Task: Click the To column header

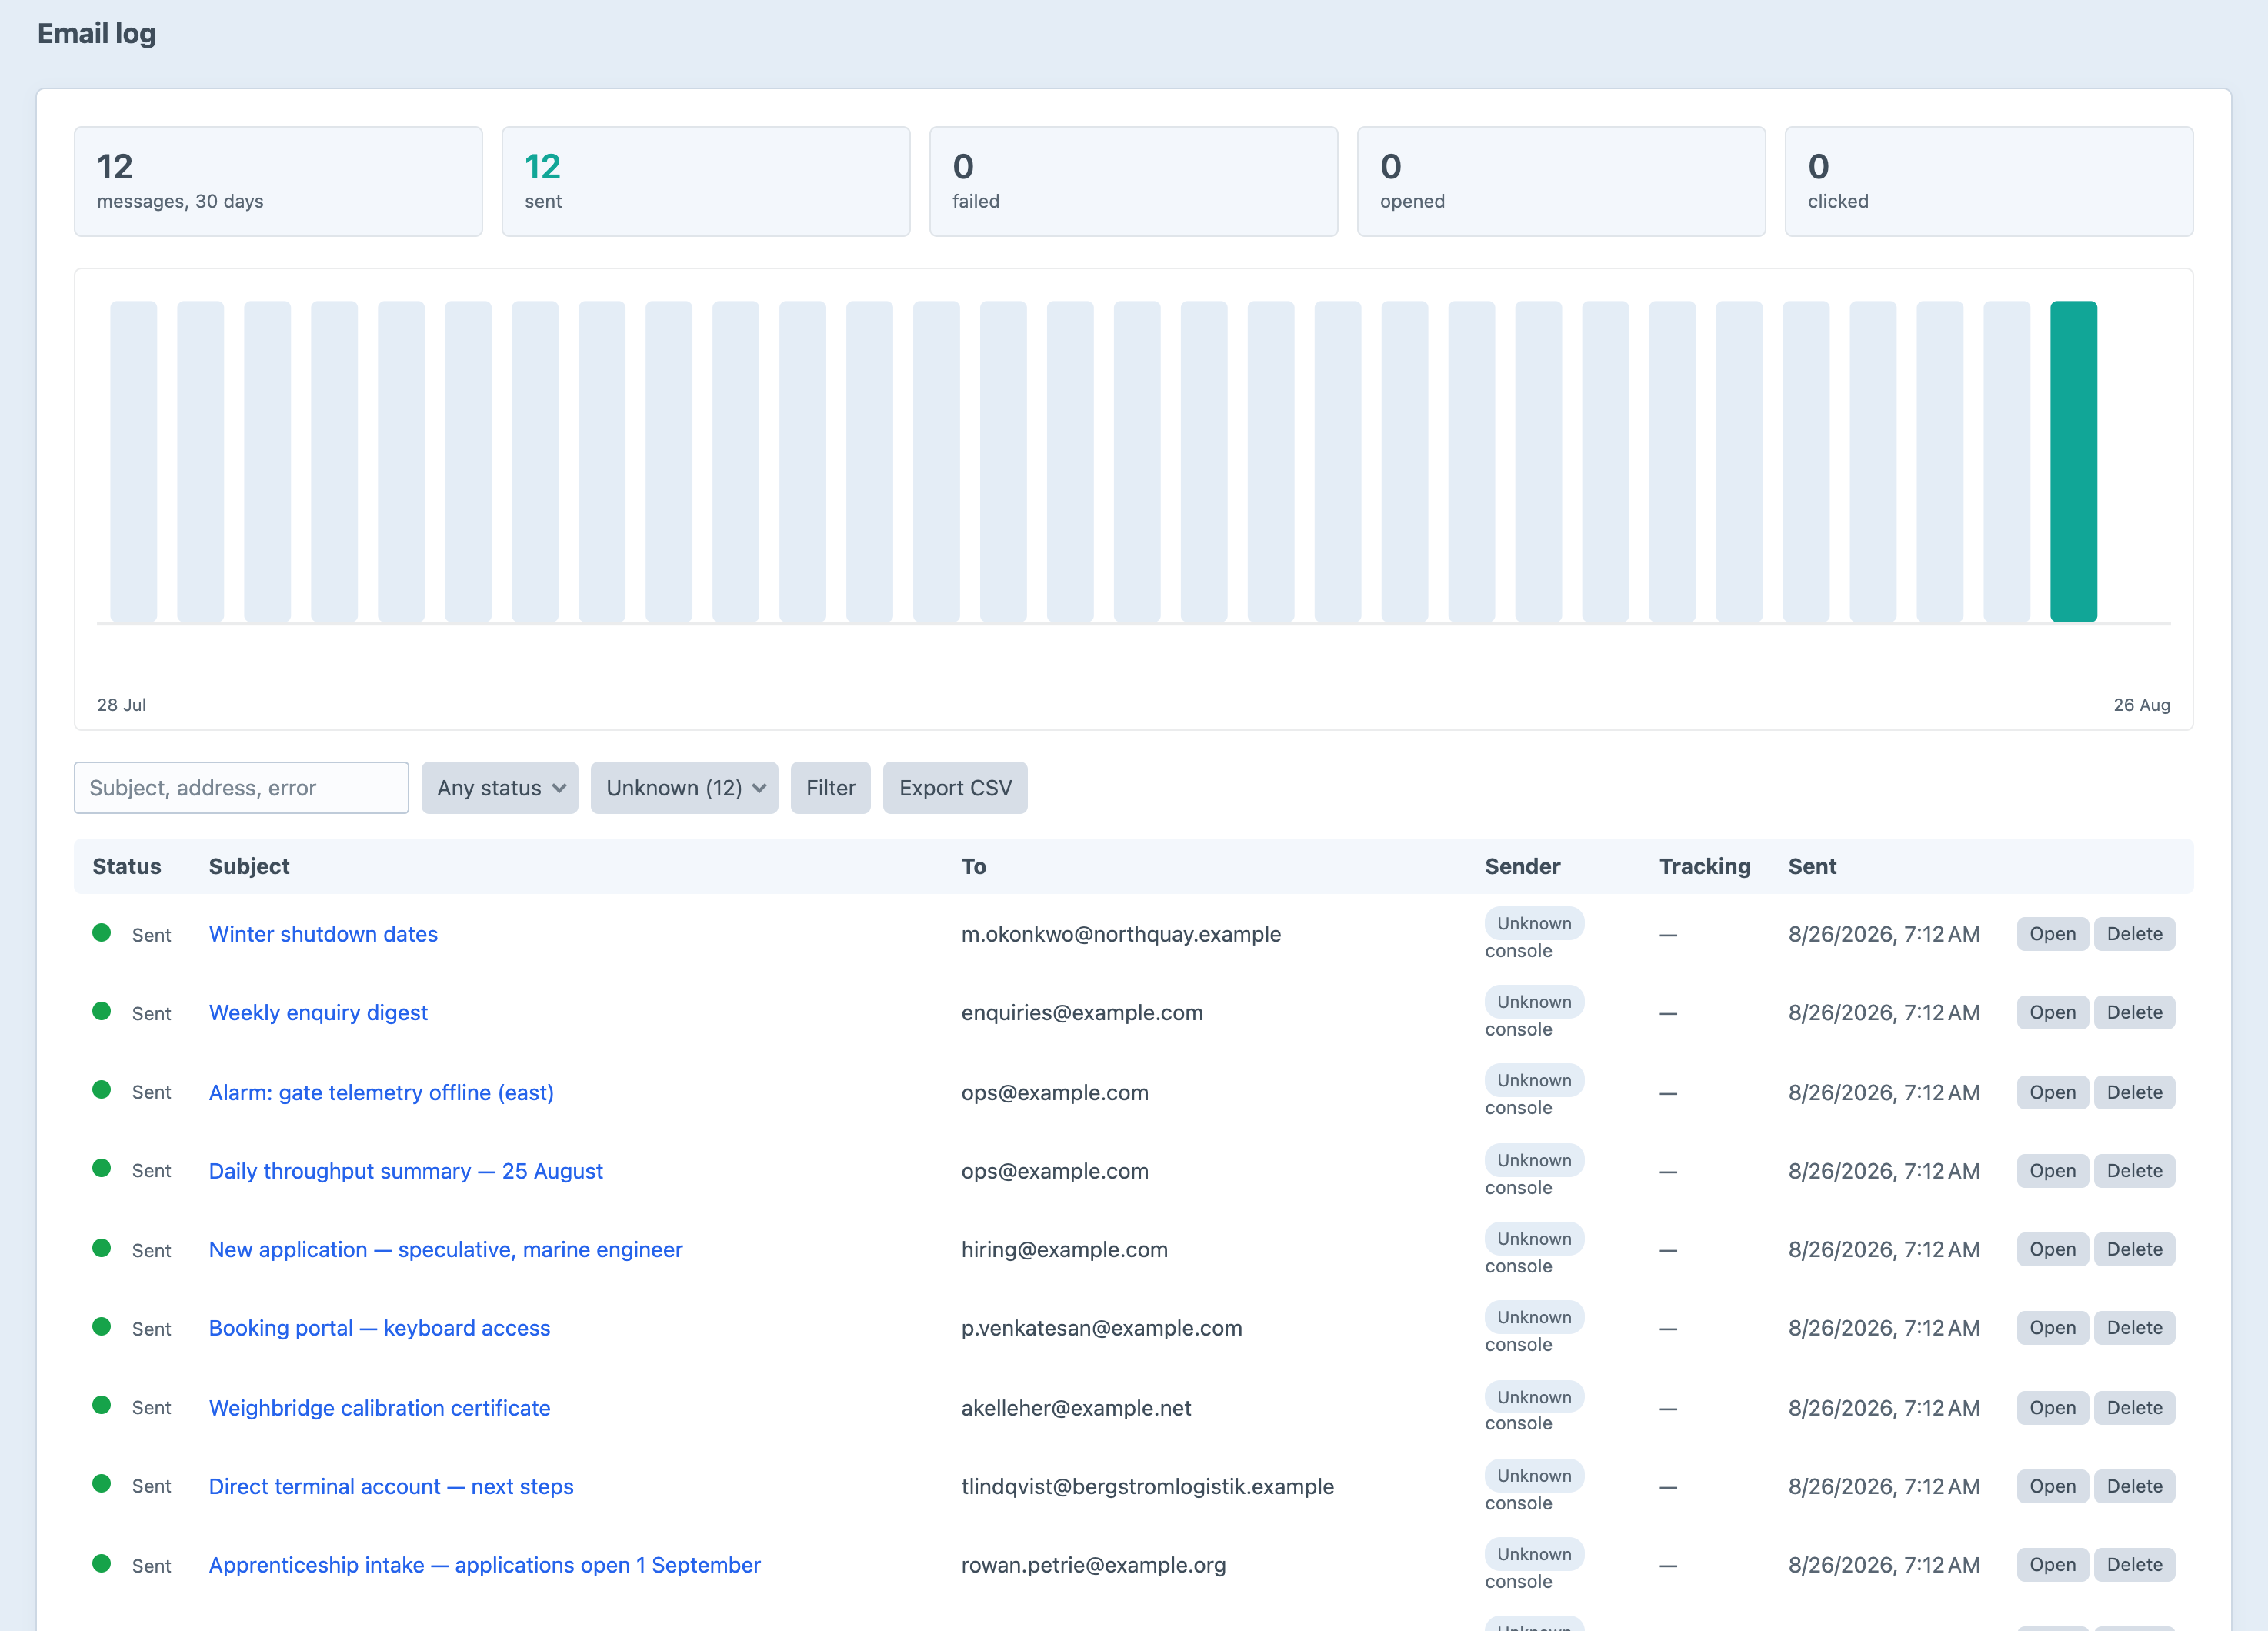Action: coord(973,866)
